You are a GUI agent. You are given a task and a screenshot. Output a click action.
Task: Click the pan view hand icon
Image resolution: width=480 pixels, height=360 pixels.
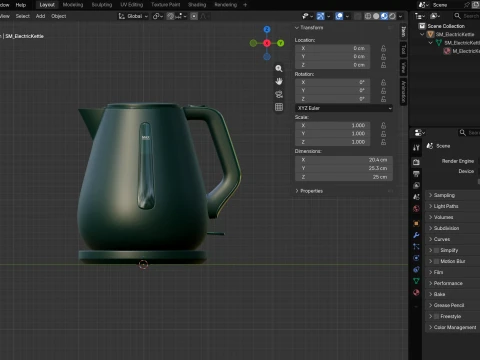pyautogui.click(x=279, y=81)
